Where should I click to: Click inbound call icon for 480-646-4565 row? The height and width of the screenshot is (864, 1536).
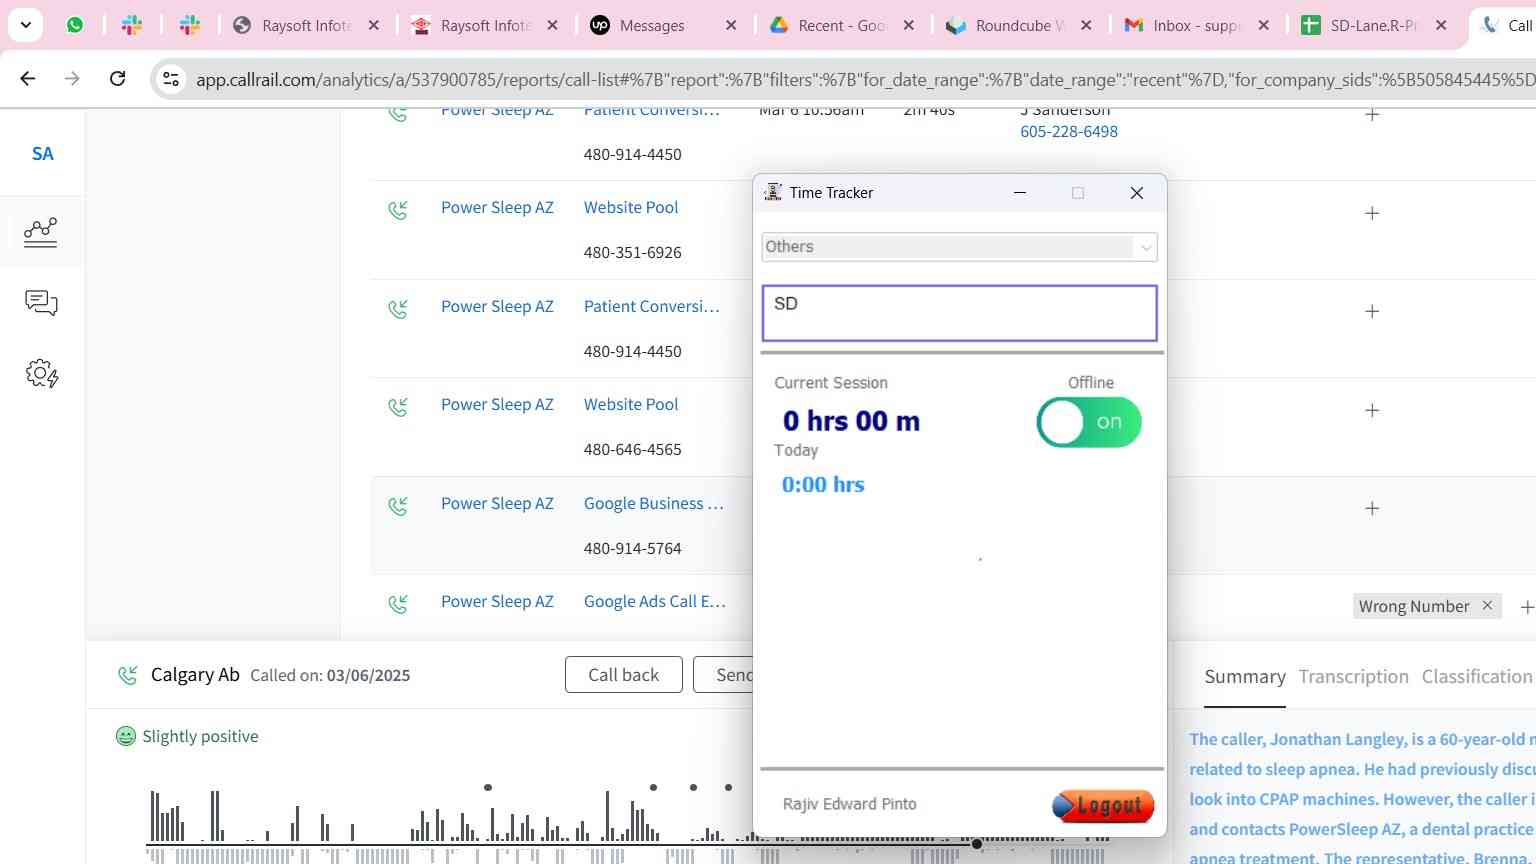(398, 407)
